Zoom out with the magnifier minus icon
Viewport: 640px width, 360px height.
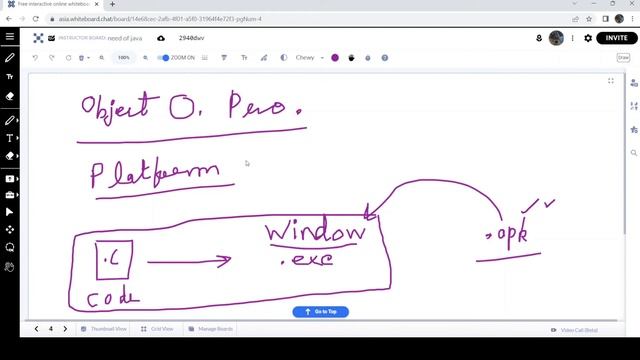point(102,58)
